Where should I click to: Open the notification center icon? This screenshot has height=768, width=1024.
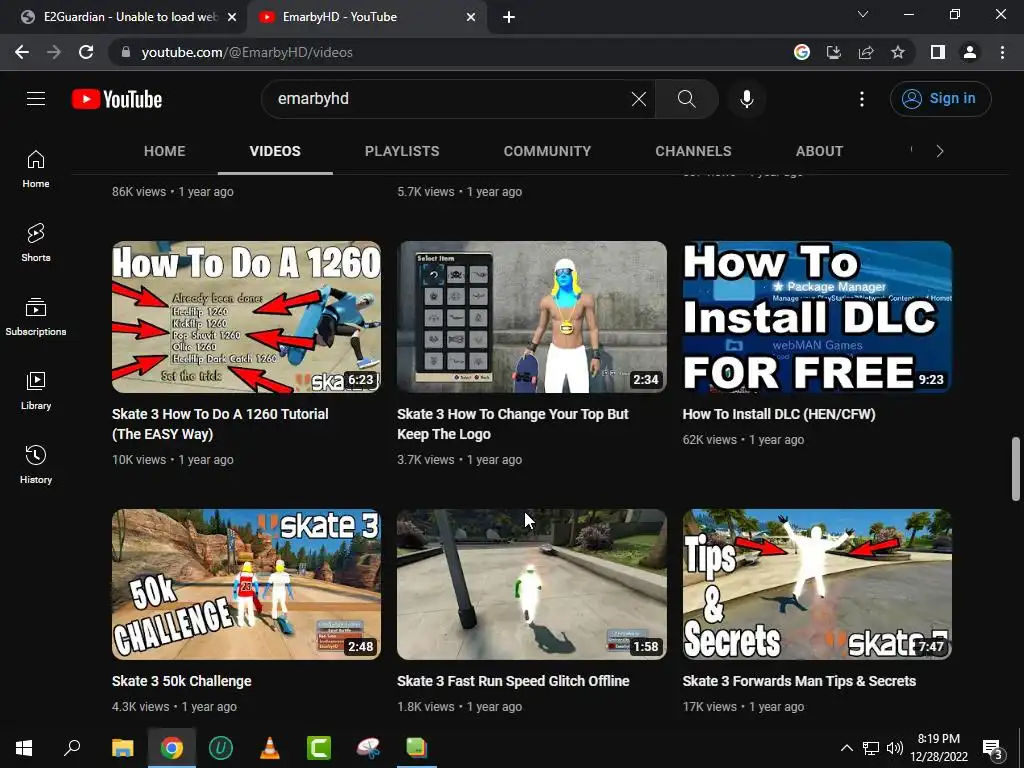pyautogui.click(x=993, y=748)
